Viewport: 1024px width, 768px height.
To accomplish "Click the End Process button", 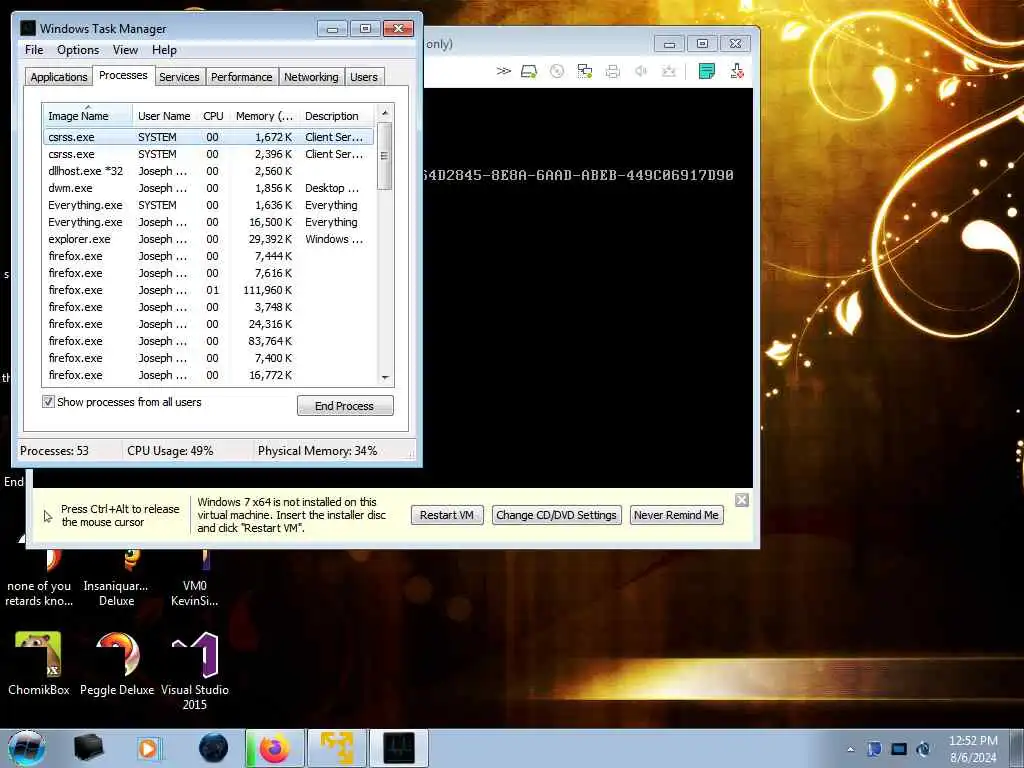I will pyautogui.click(x=345, y=406).
